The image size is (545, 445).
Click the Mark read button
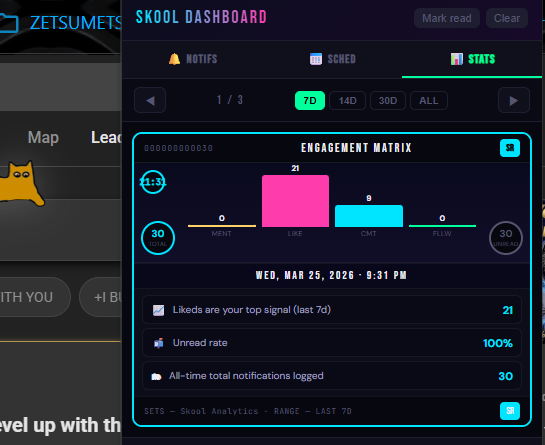(x=447, y=18)
